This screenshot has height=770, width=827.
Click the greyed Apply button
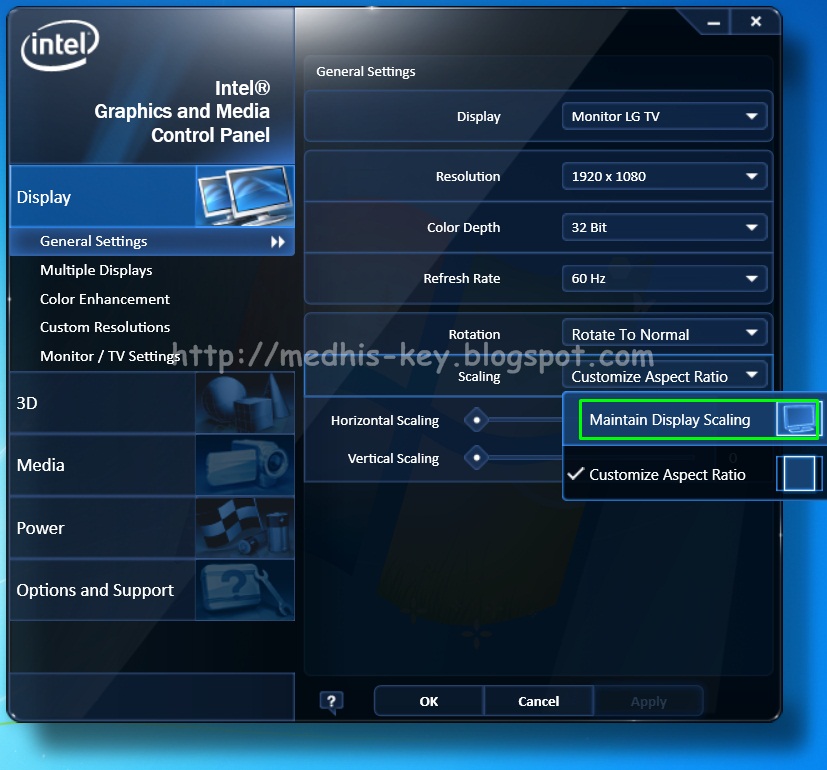[x=649, y=701]
